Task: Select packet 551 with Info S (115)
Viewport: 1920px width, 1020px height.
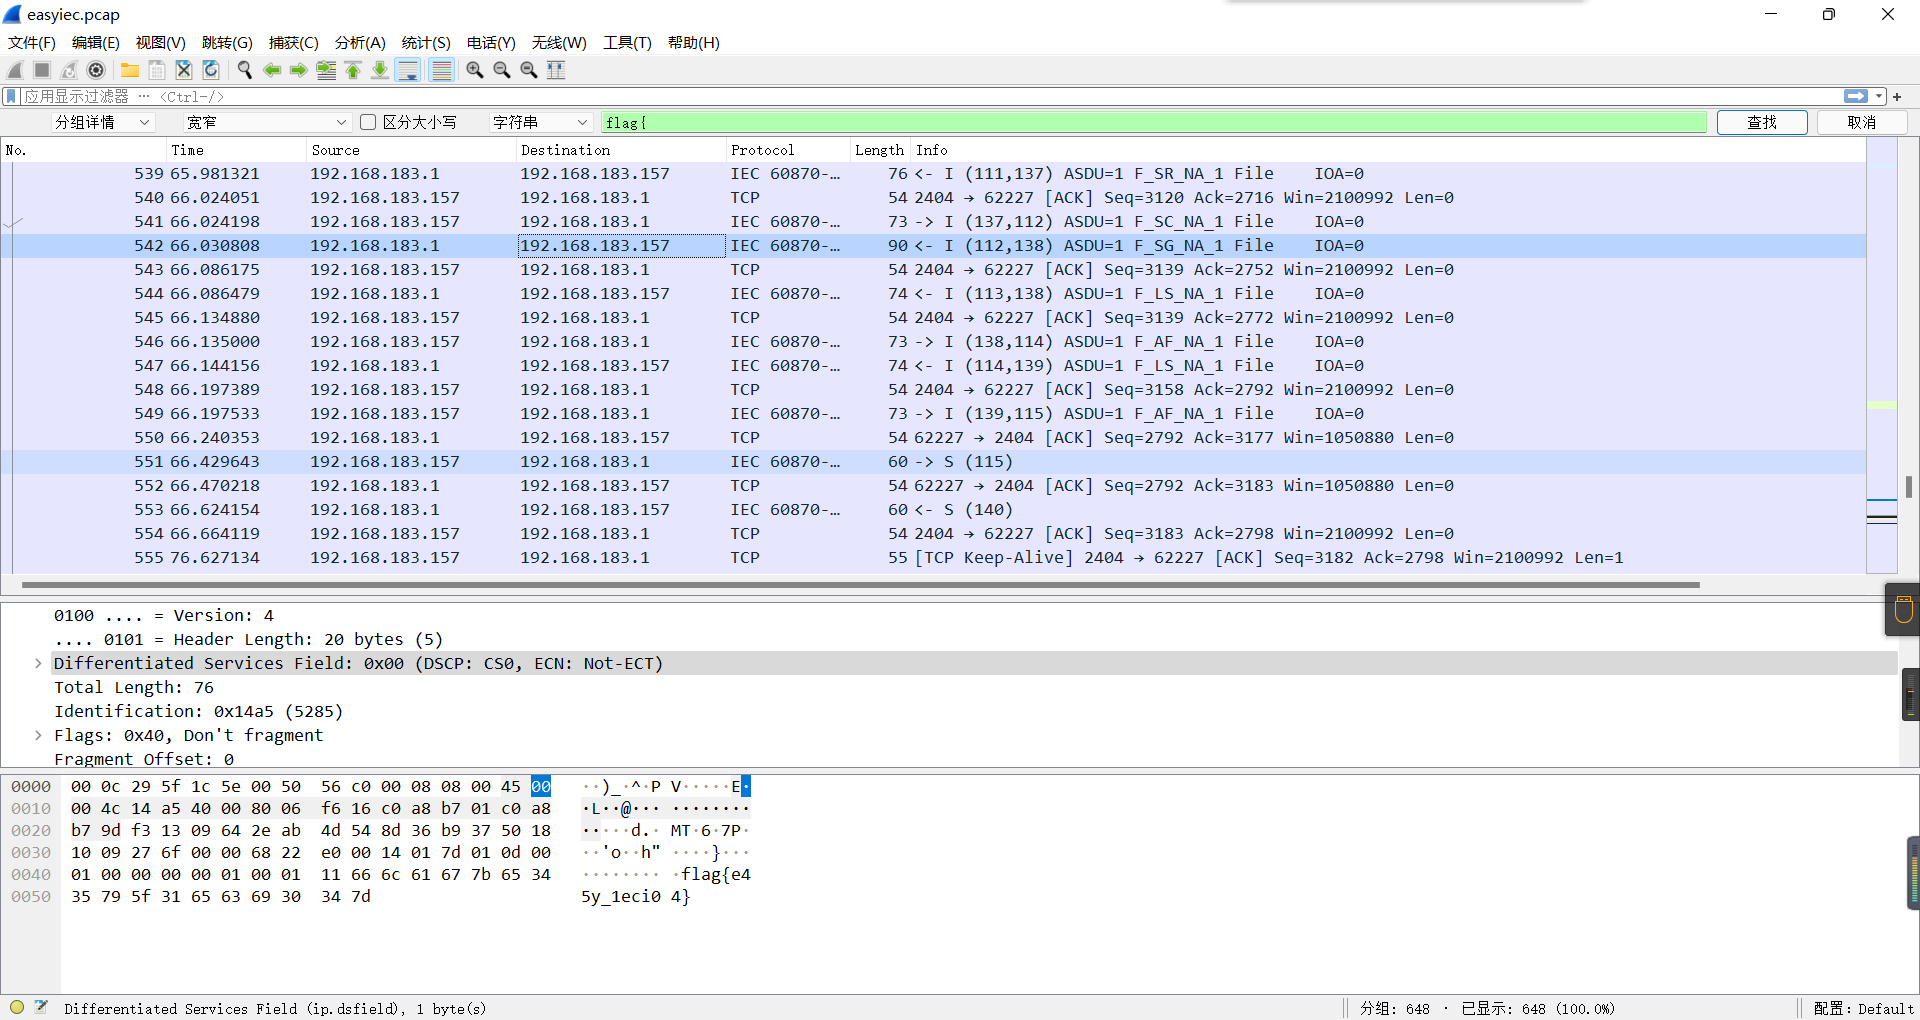Action: [933, 462]
